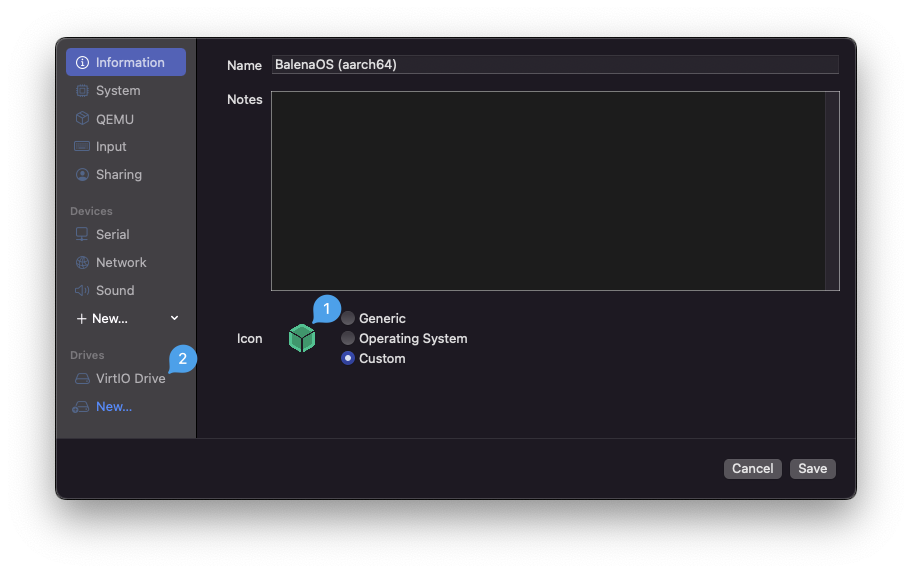Click the Information sidebar icon
This screenshot has height=573, width=912.
[82, 62]
